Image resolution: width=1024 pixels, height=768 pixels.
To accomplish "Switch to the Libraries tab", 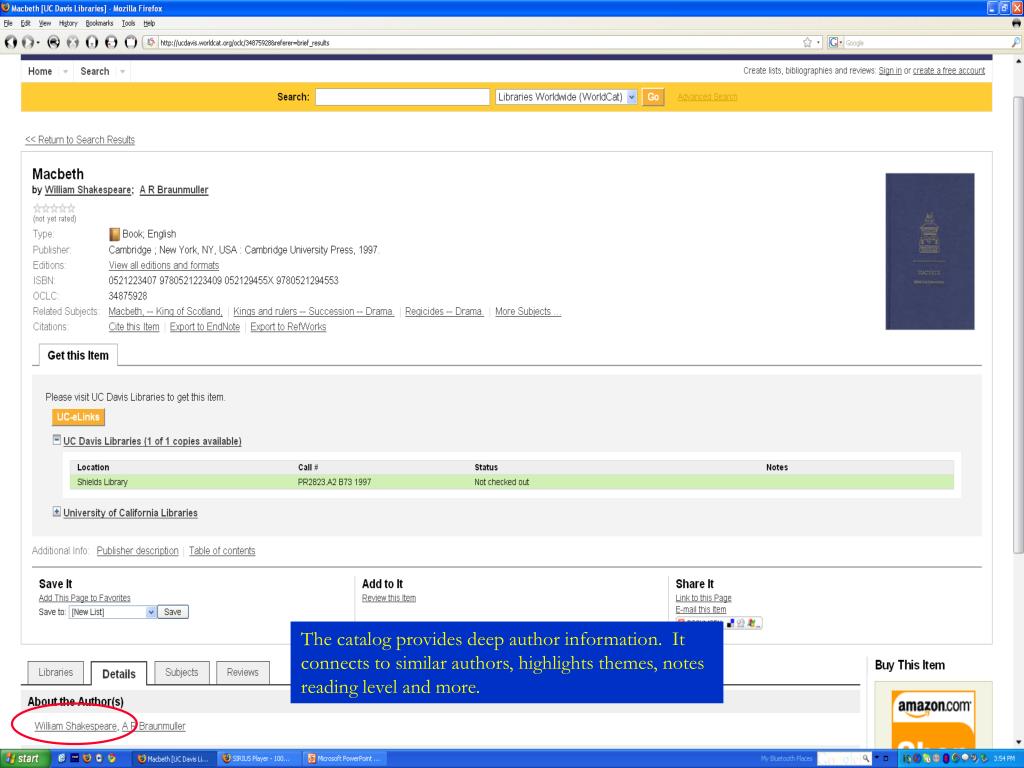I will pyautogui.click(x=56, y=672).
